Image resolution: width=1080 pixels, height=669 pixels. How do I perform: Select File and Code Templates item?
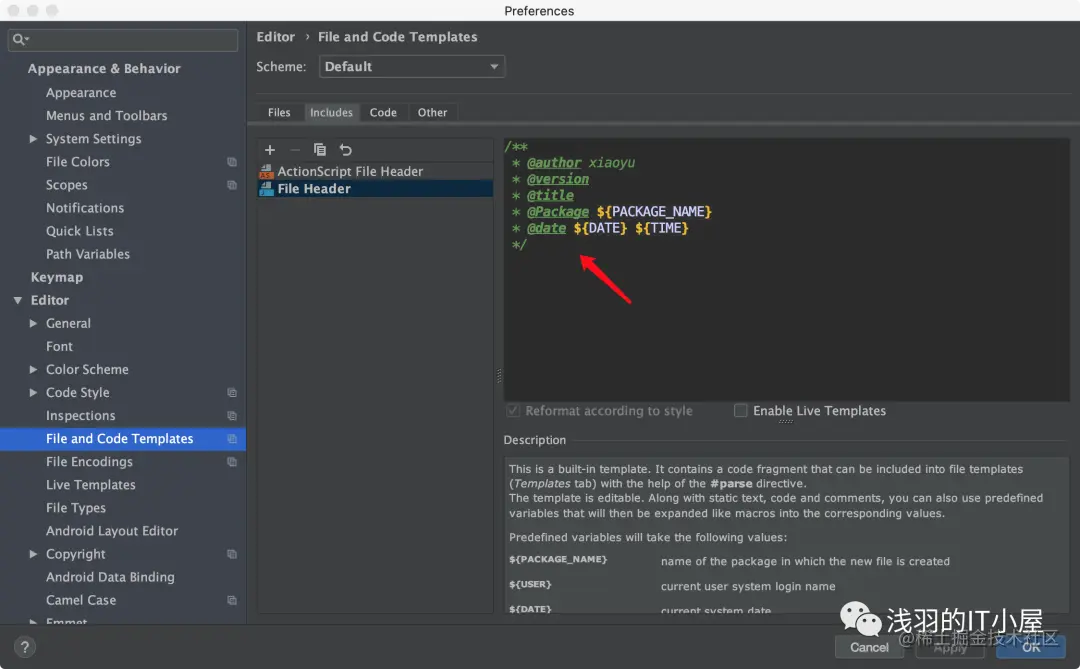[x=123, y=439]
